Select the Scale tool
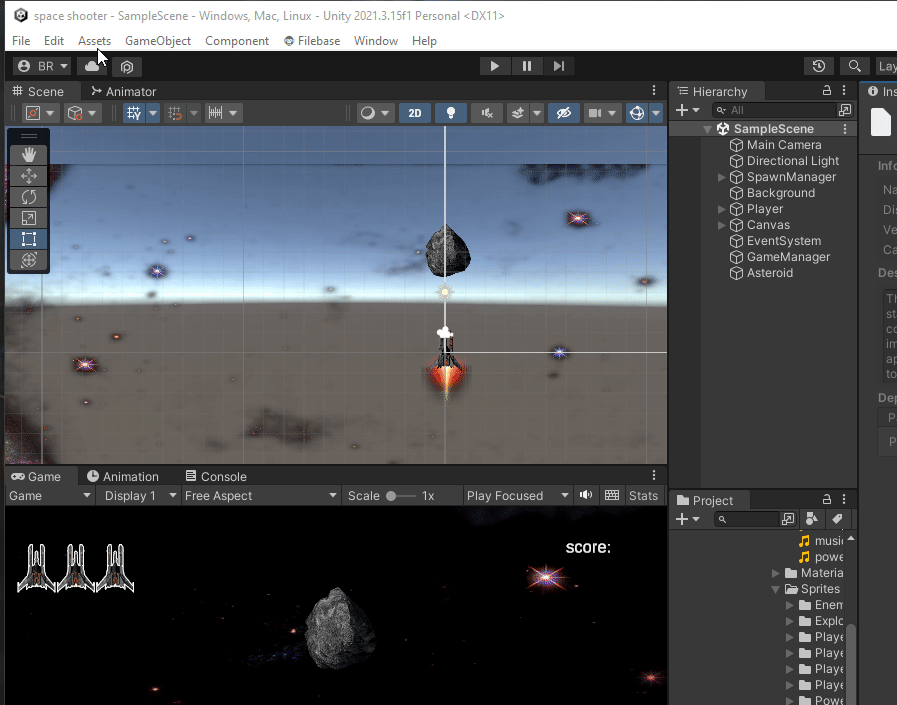897x705 pixels. coord(28,217)
